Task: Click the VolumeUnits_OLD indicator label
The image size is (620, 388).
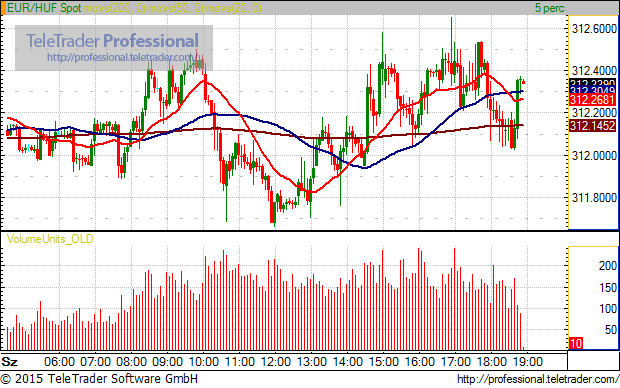Action: (x=50, y=239)
